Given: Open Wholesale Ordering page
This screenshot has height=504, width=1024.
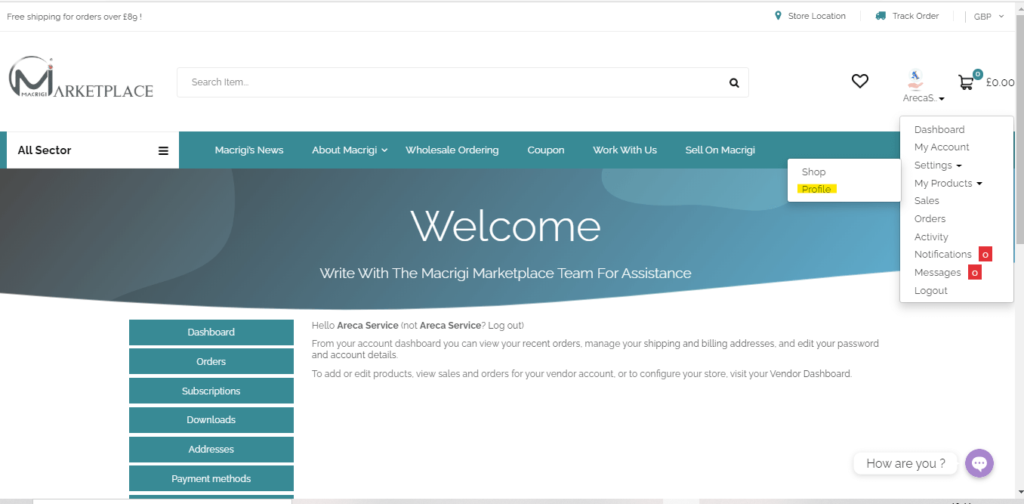Looking at the screenshot, I should [452, 150].
